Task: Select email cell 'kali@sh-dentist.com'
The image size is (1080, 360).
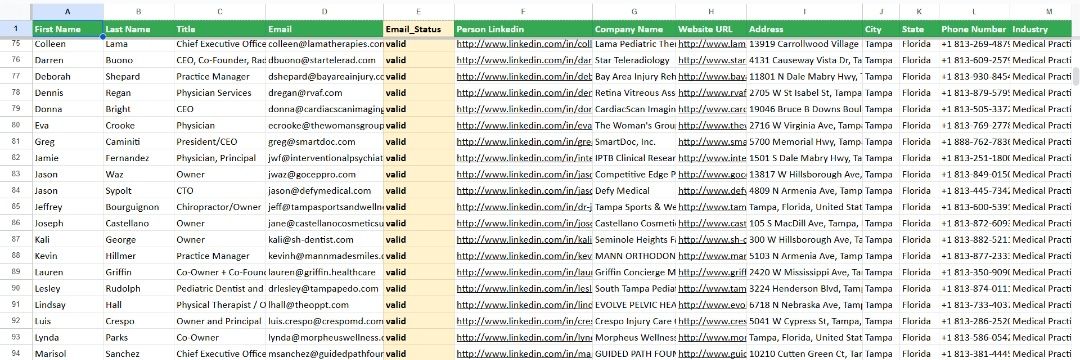Action: (324, 240)
